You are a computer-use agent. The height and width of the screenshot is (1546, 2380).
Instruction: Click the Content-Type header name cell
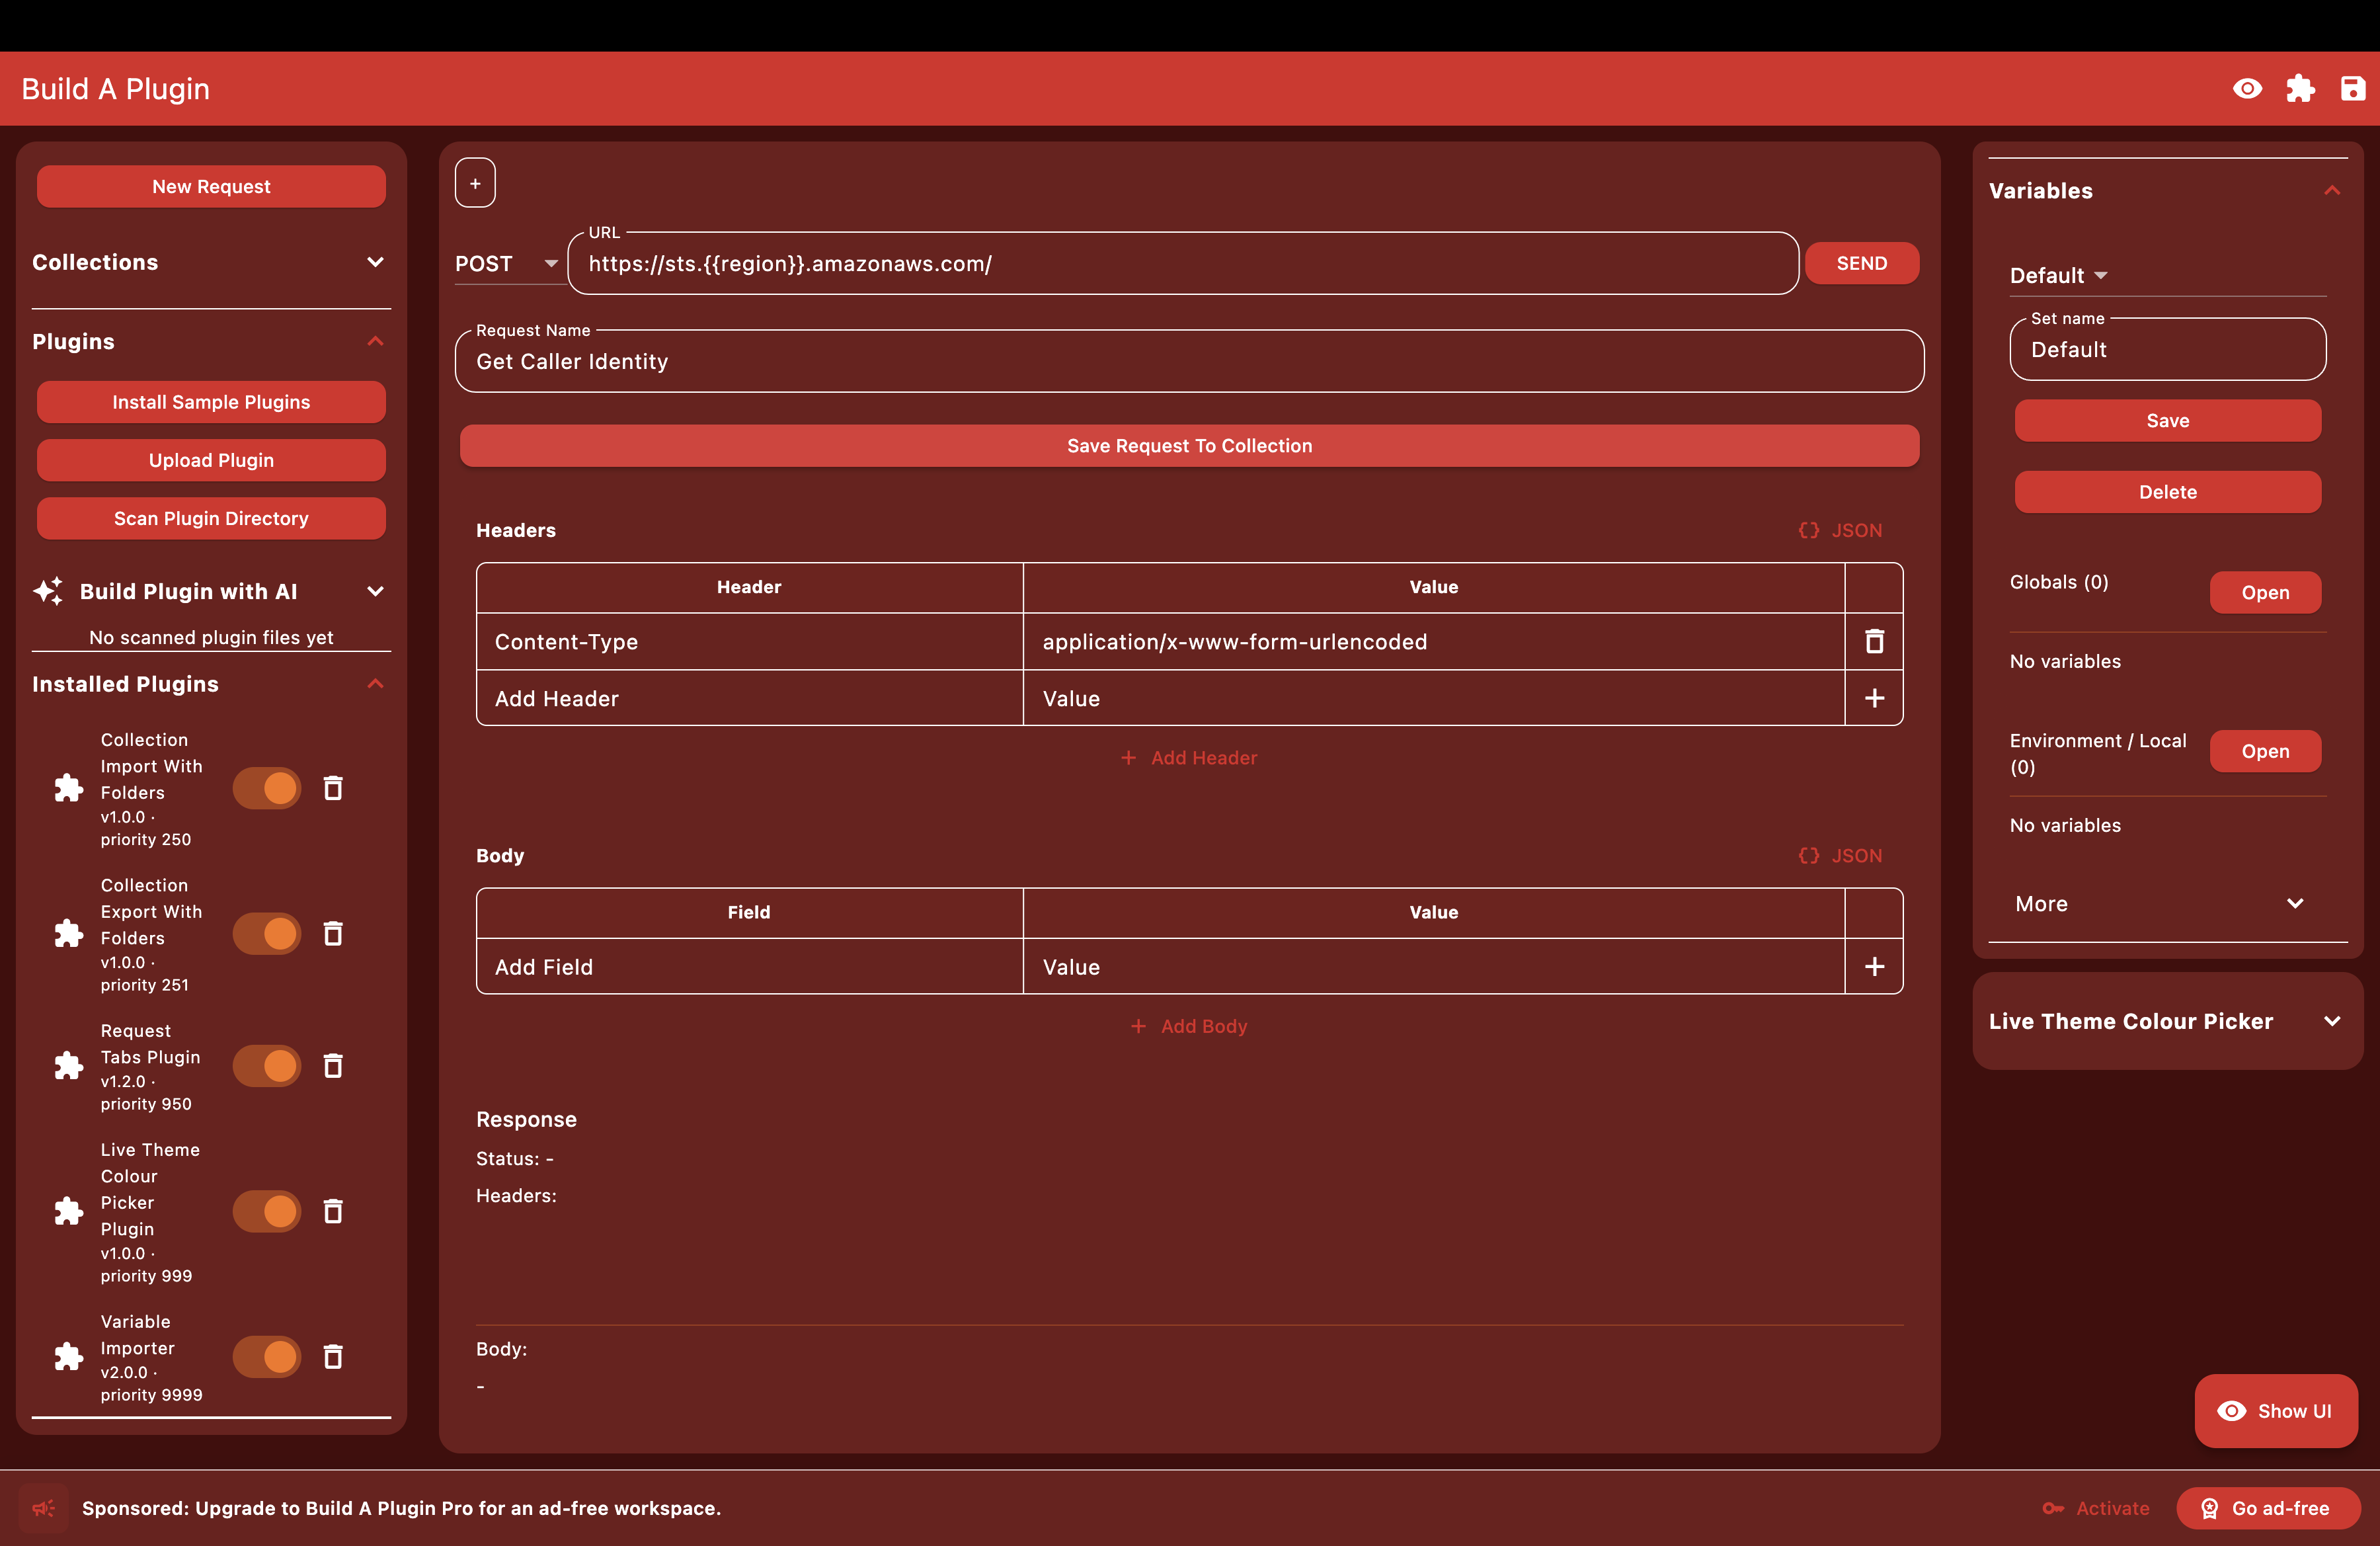pos(749,641)
